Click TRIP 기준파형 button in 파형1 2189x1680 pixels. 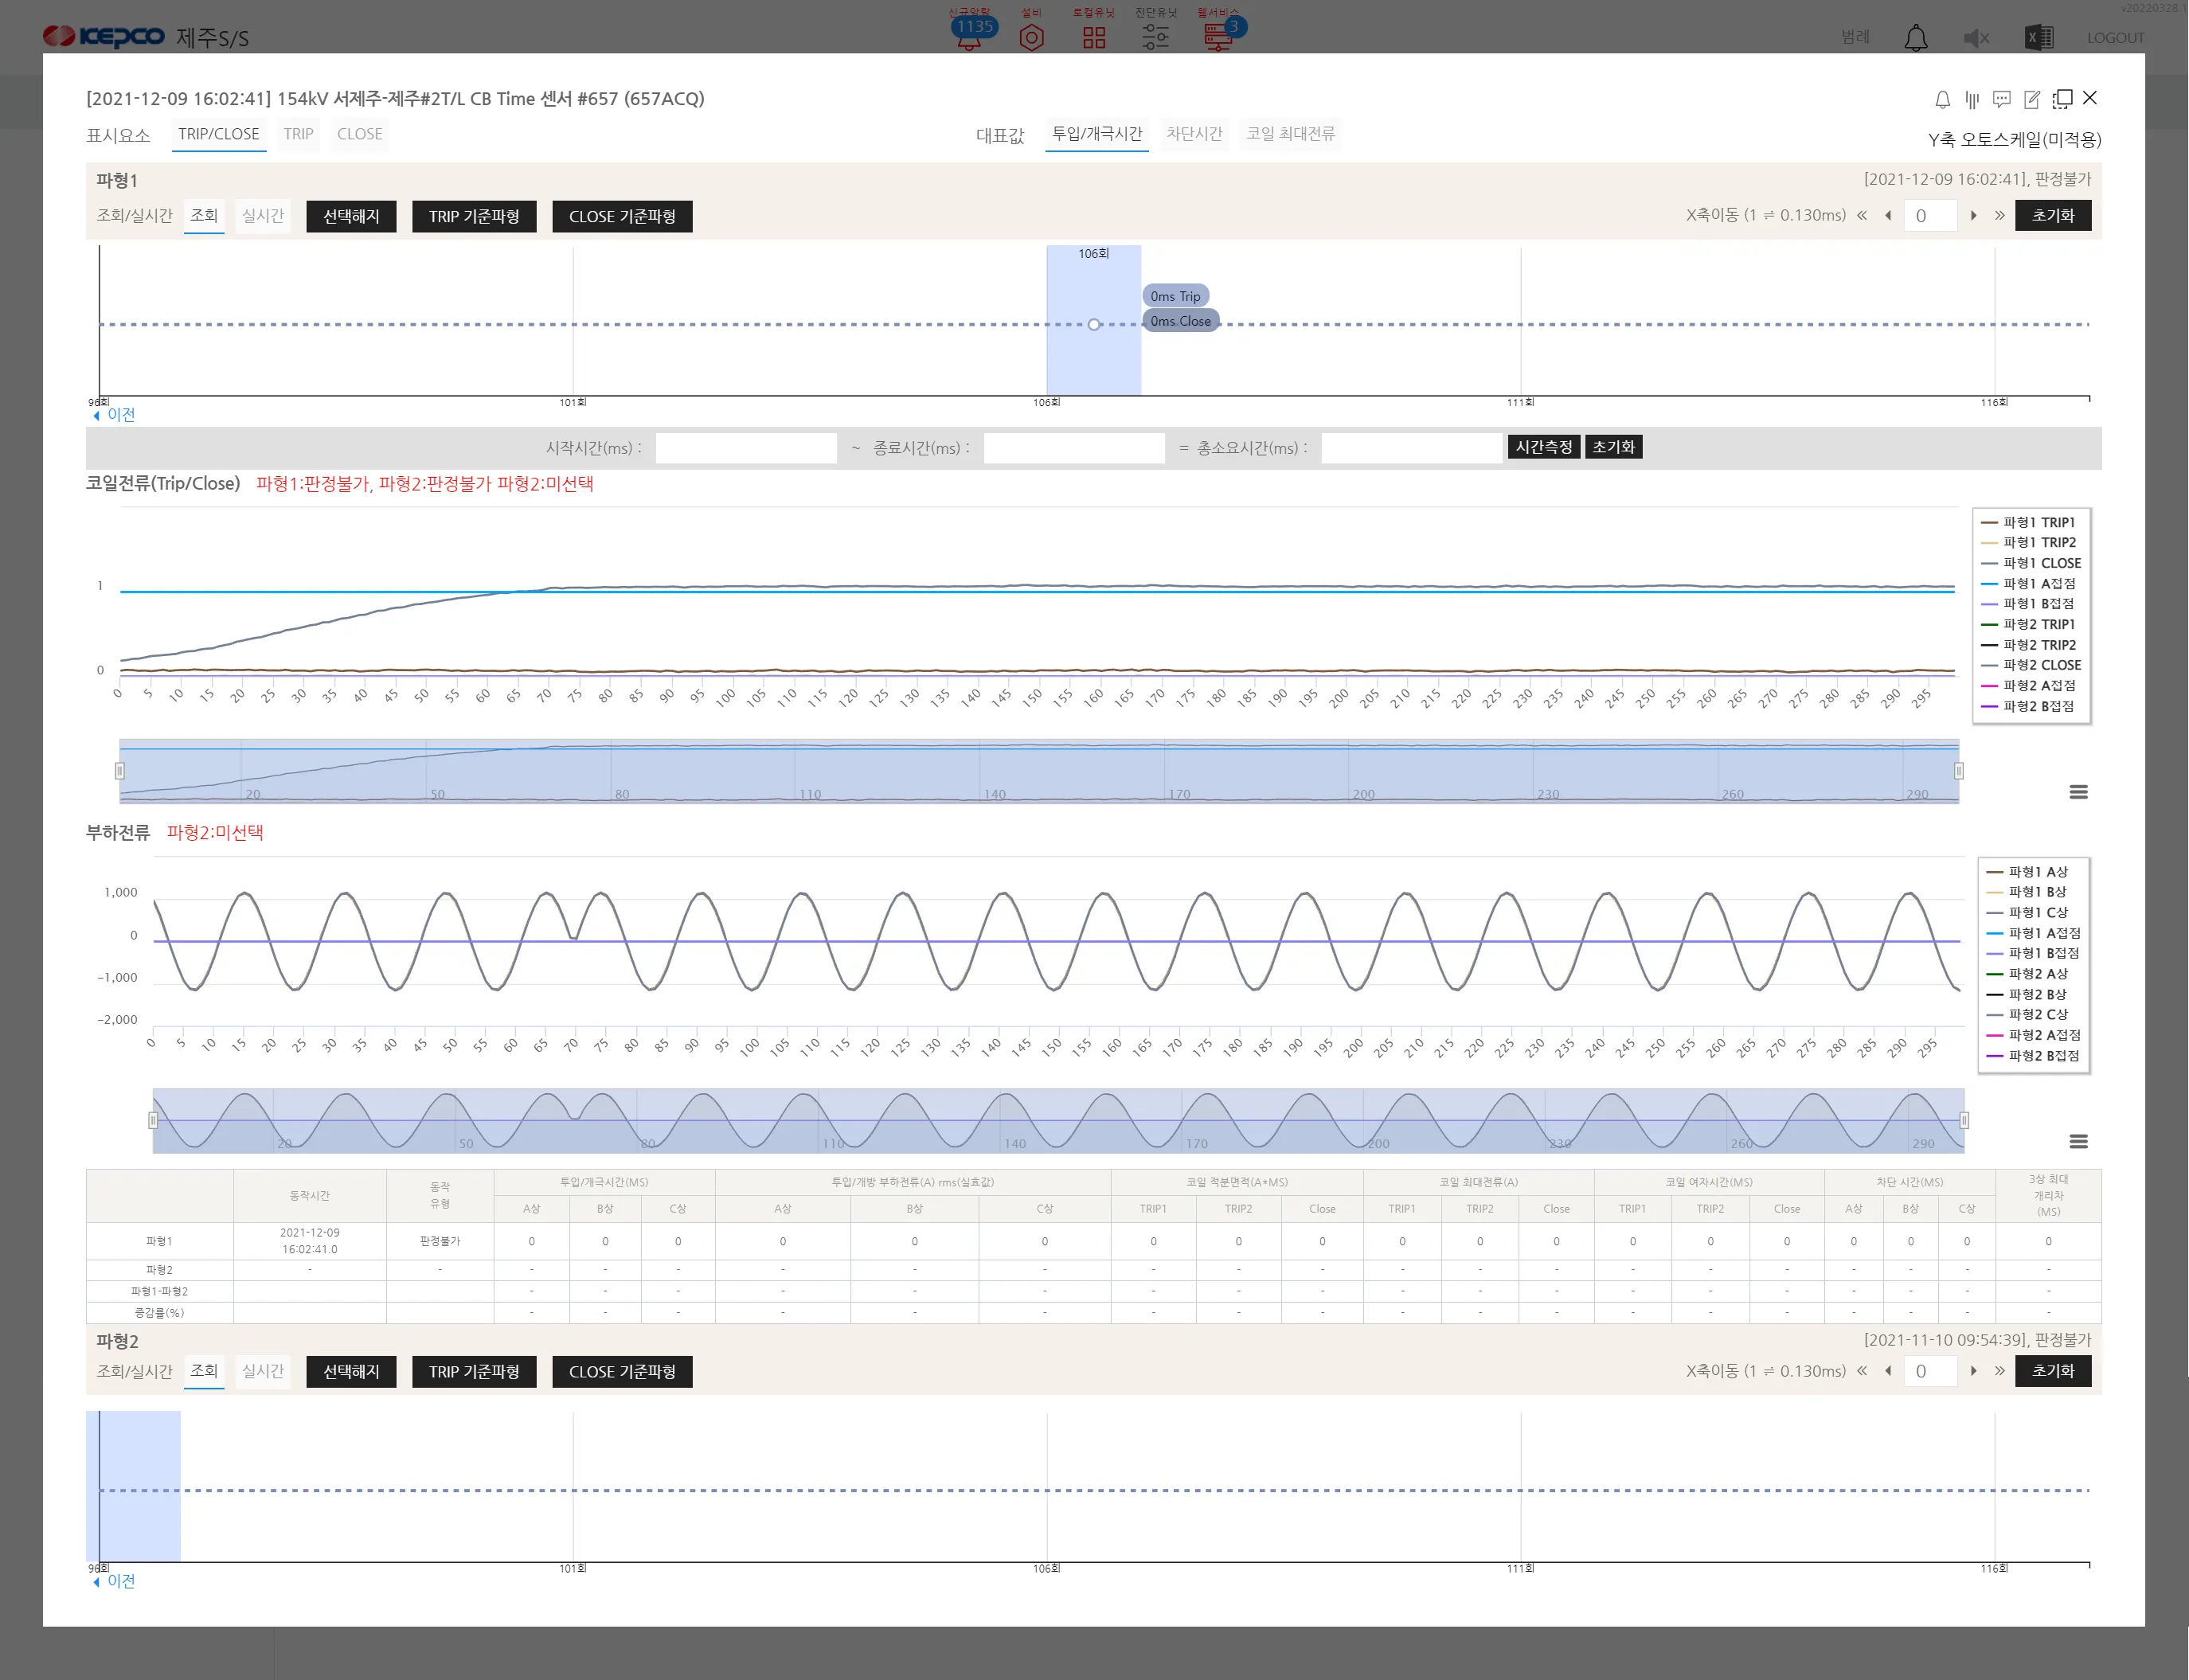pos(474,216)
